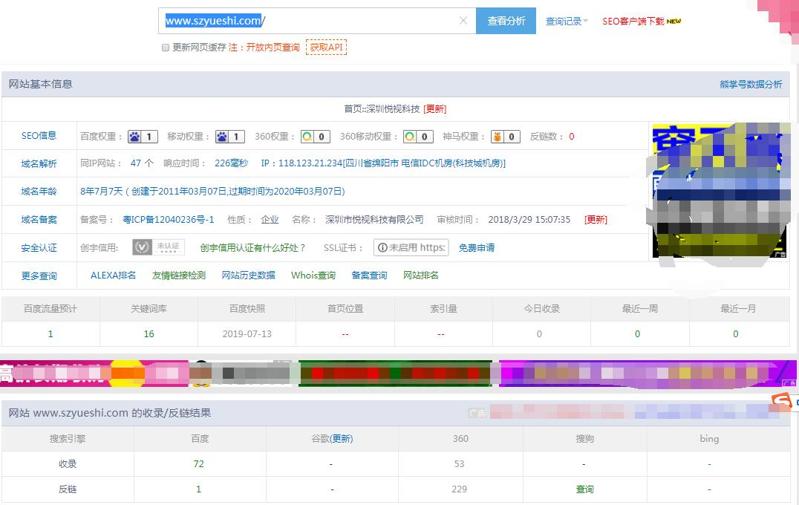Screen dimensions: 799x505
Task: Click the purple banner ad on right
Action: [647, 374]
